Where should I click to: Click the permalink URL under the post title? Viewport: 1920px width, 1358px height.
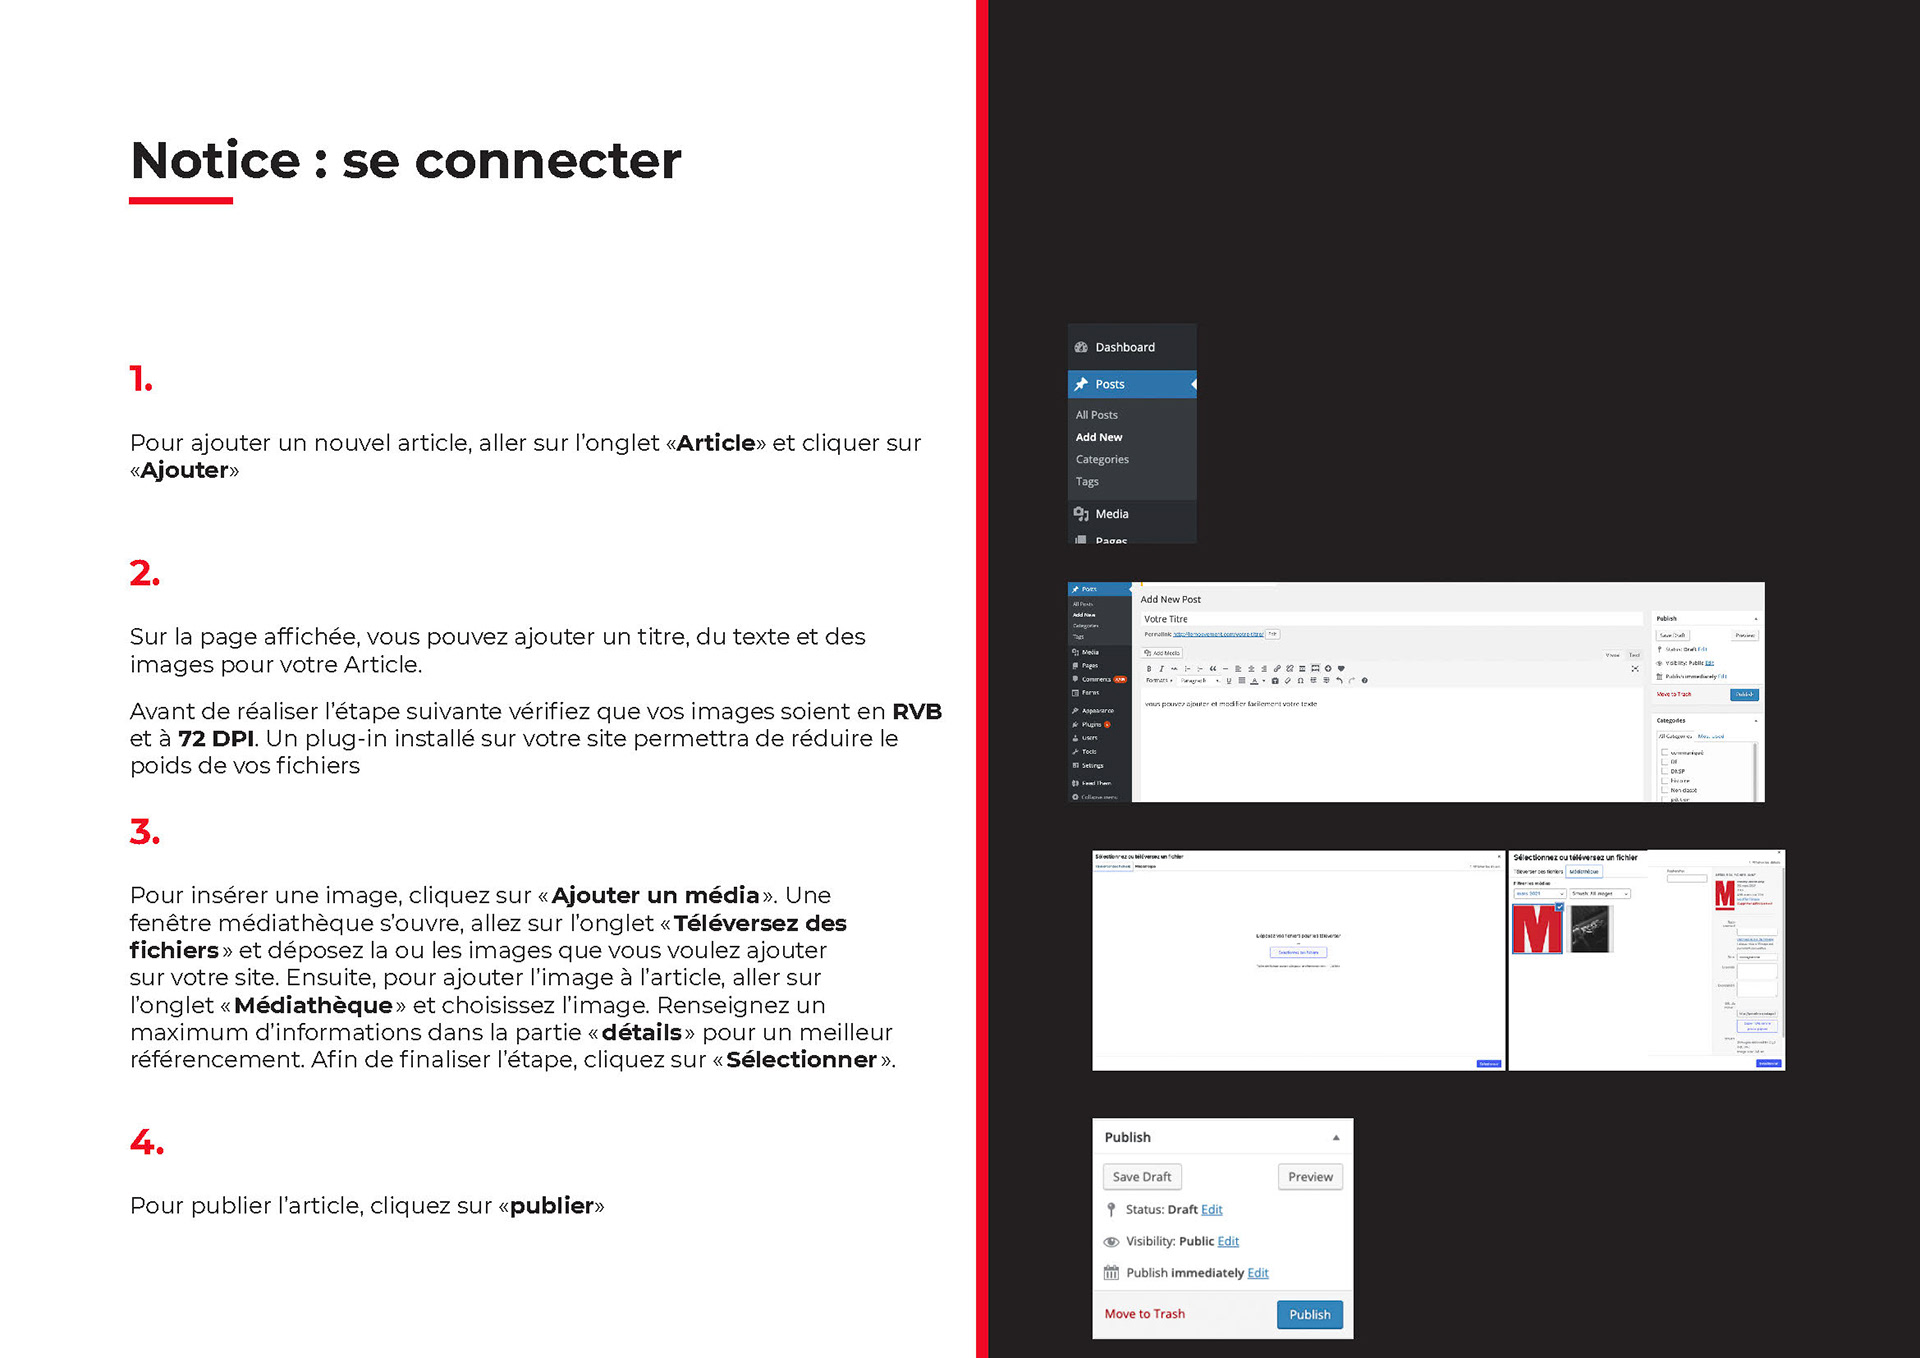tap(1218, 634)
